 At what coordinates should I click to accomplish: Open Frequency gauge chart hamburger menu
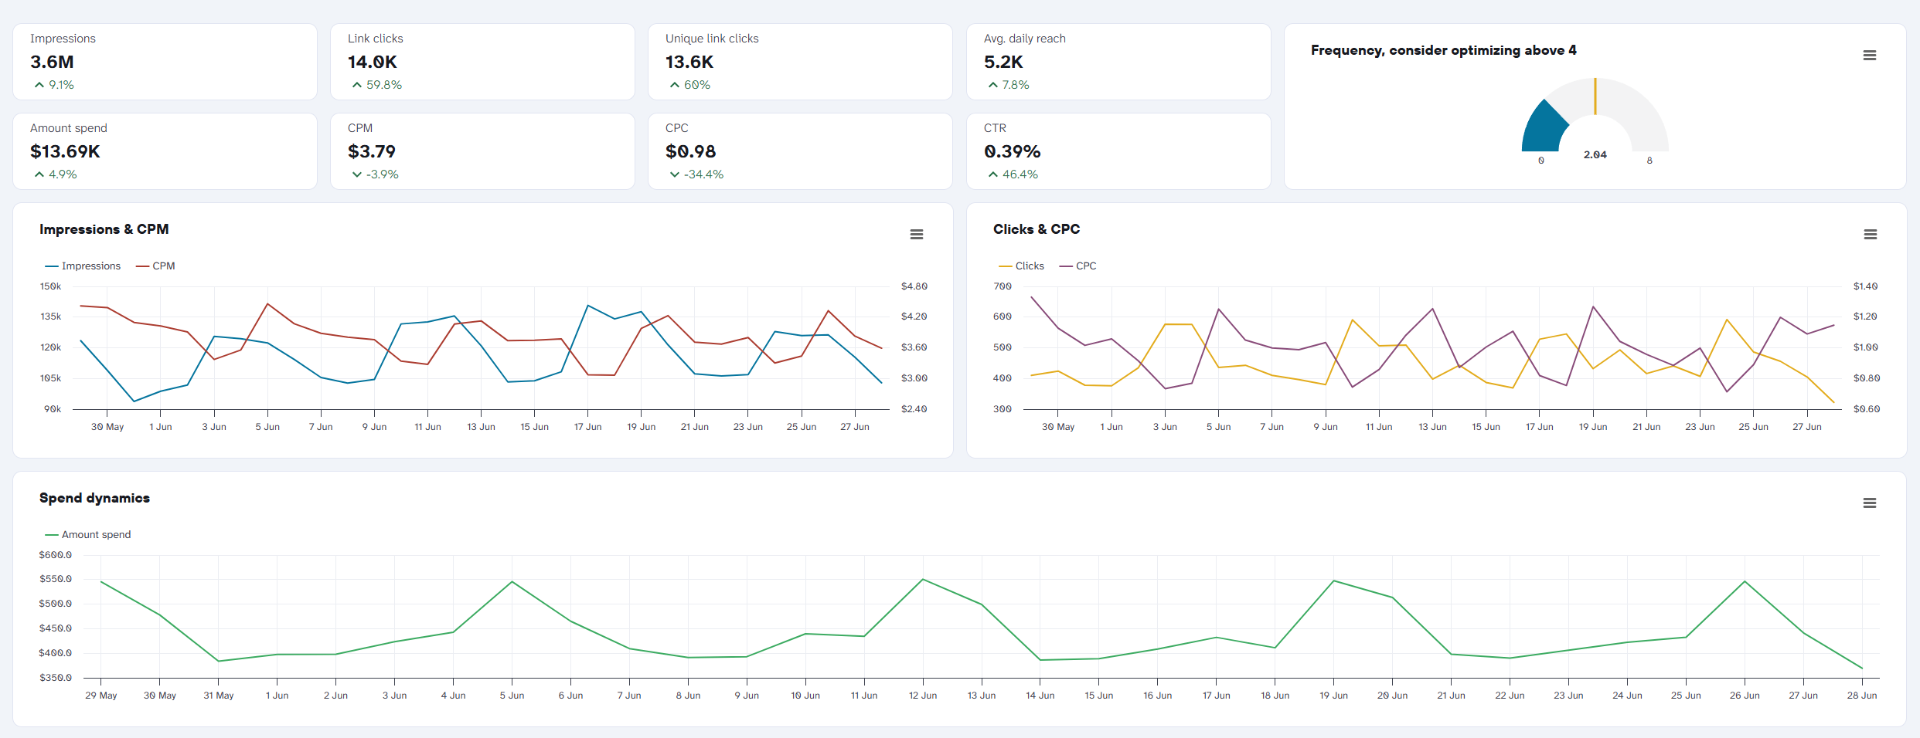coord(1869,55)
